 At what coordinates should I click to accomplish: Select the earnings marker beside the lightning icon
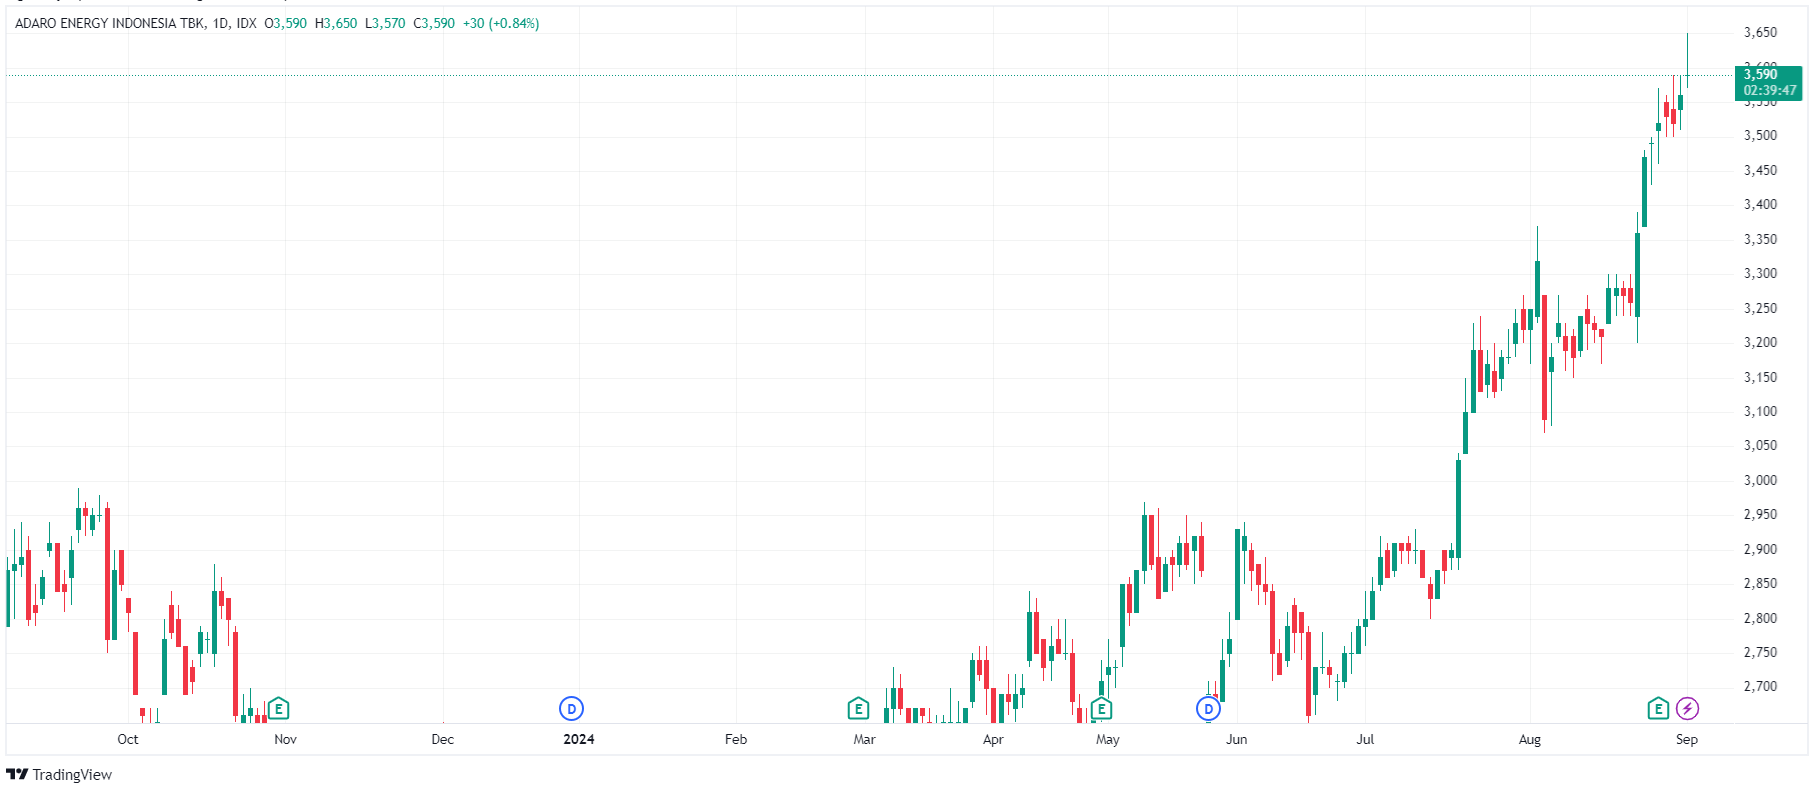(x=1658, y=709)
